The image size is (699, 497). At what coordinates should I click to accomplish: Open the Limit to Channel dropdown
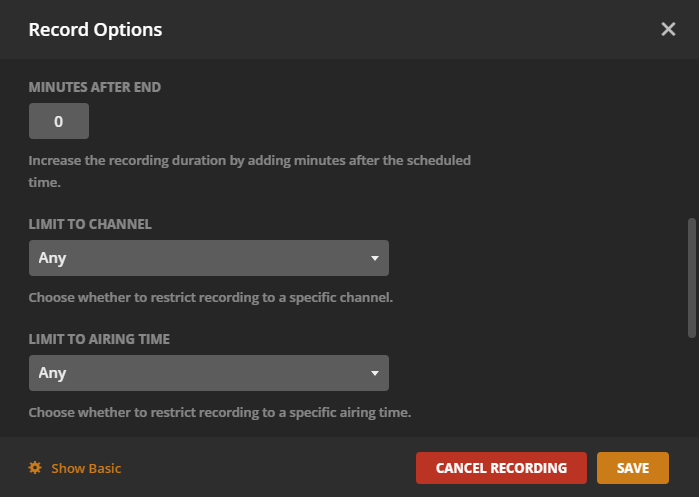pos(208,258)
